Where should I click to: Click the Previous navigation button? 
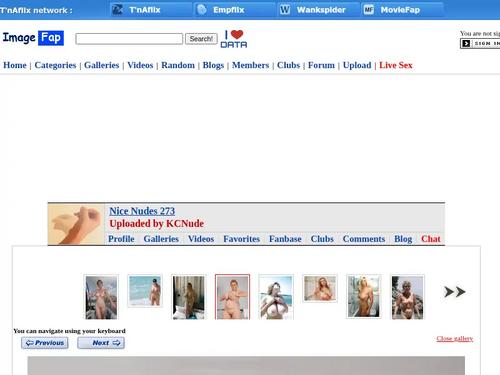click(x=45, y=343)
